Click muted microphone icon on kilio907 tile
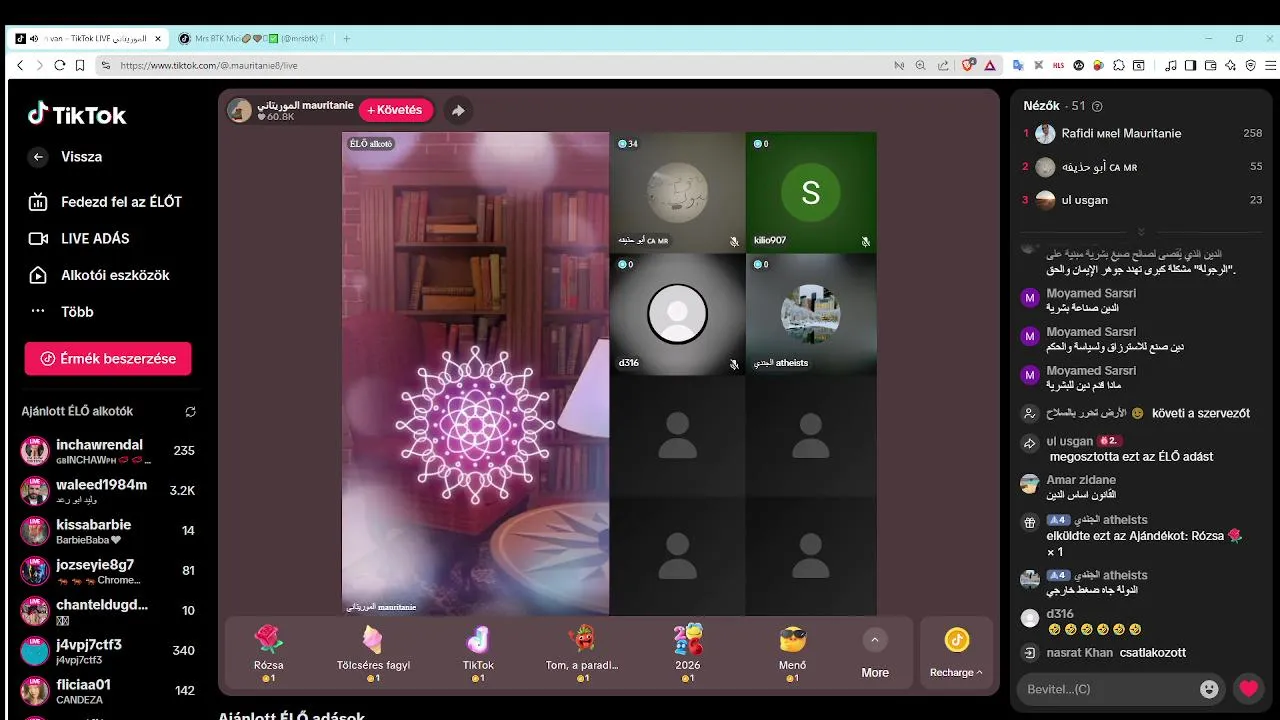Viewport: 1280px width, 720px height. 866,242
